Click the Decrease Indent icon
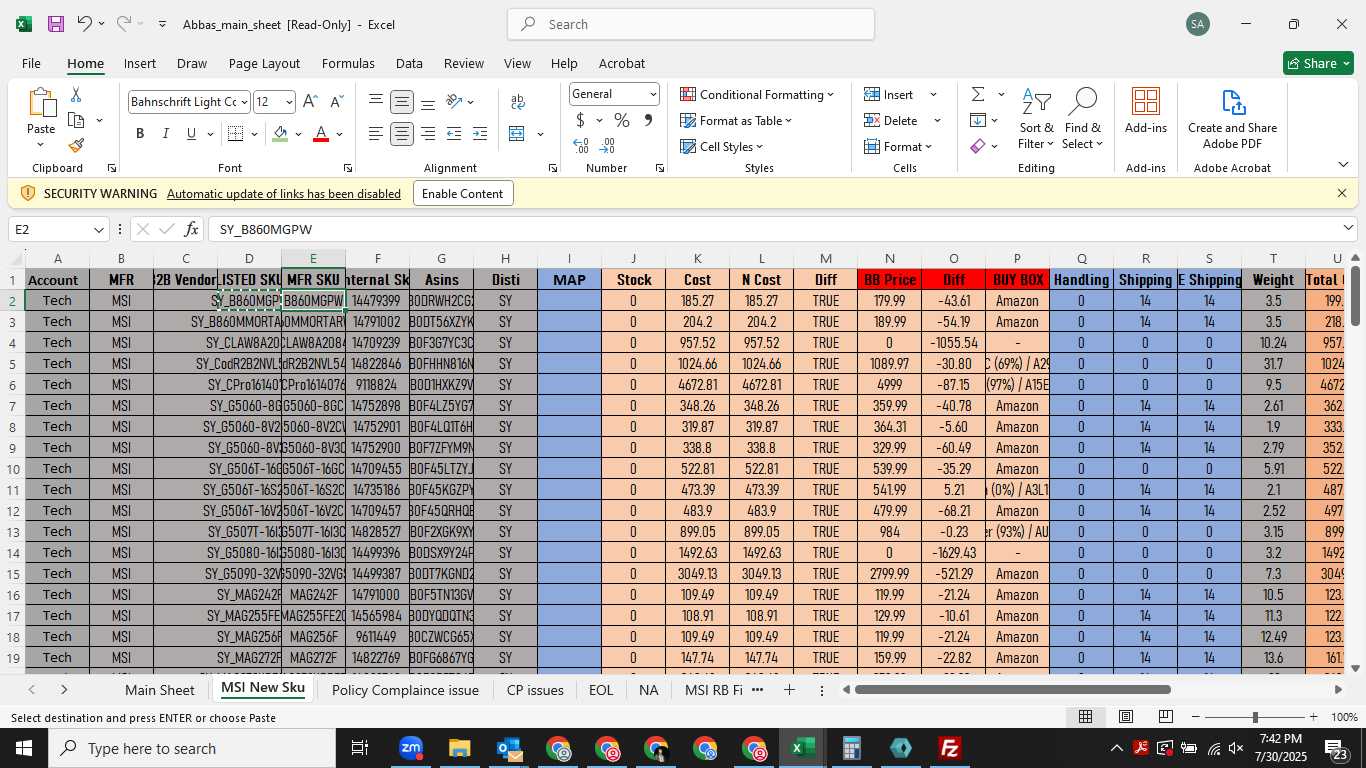The width and height of the screenshot is (1366, 768). 454,134
